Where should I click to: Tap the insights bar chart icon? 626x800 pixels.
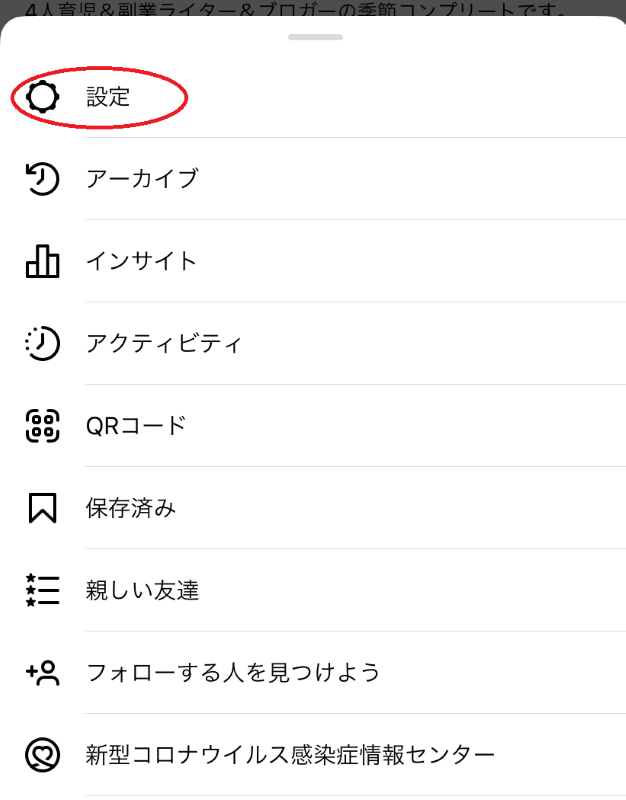(42, 261)
